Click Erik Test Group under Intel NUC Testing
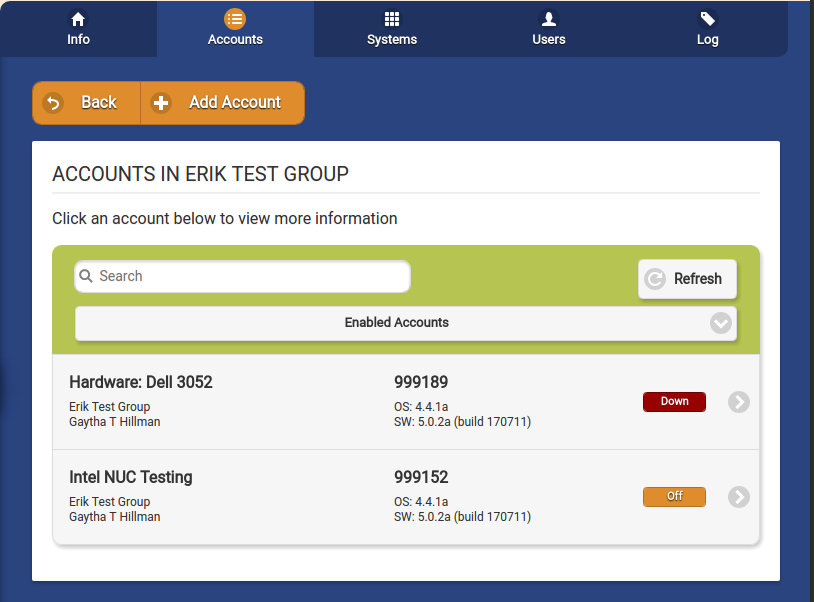 point(110,502)
